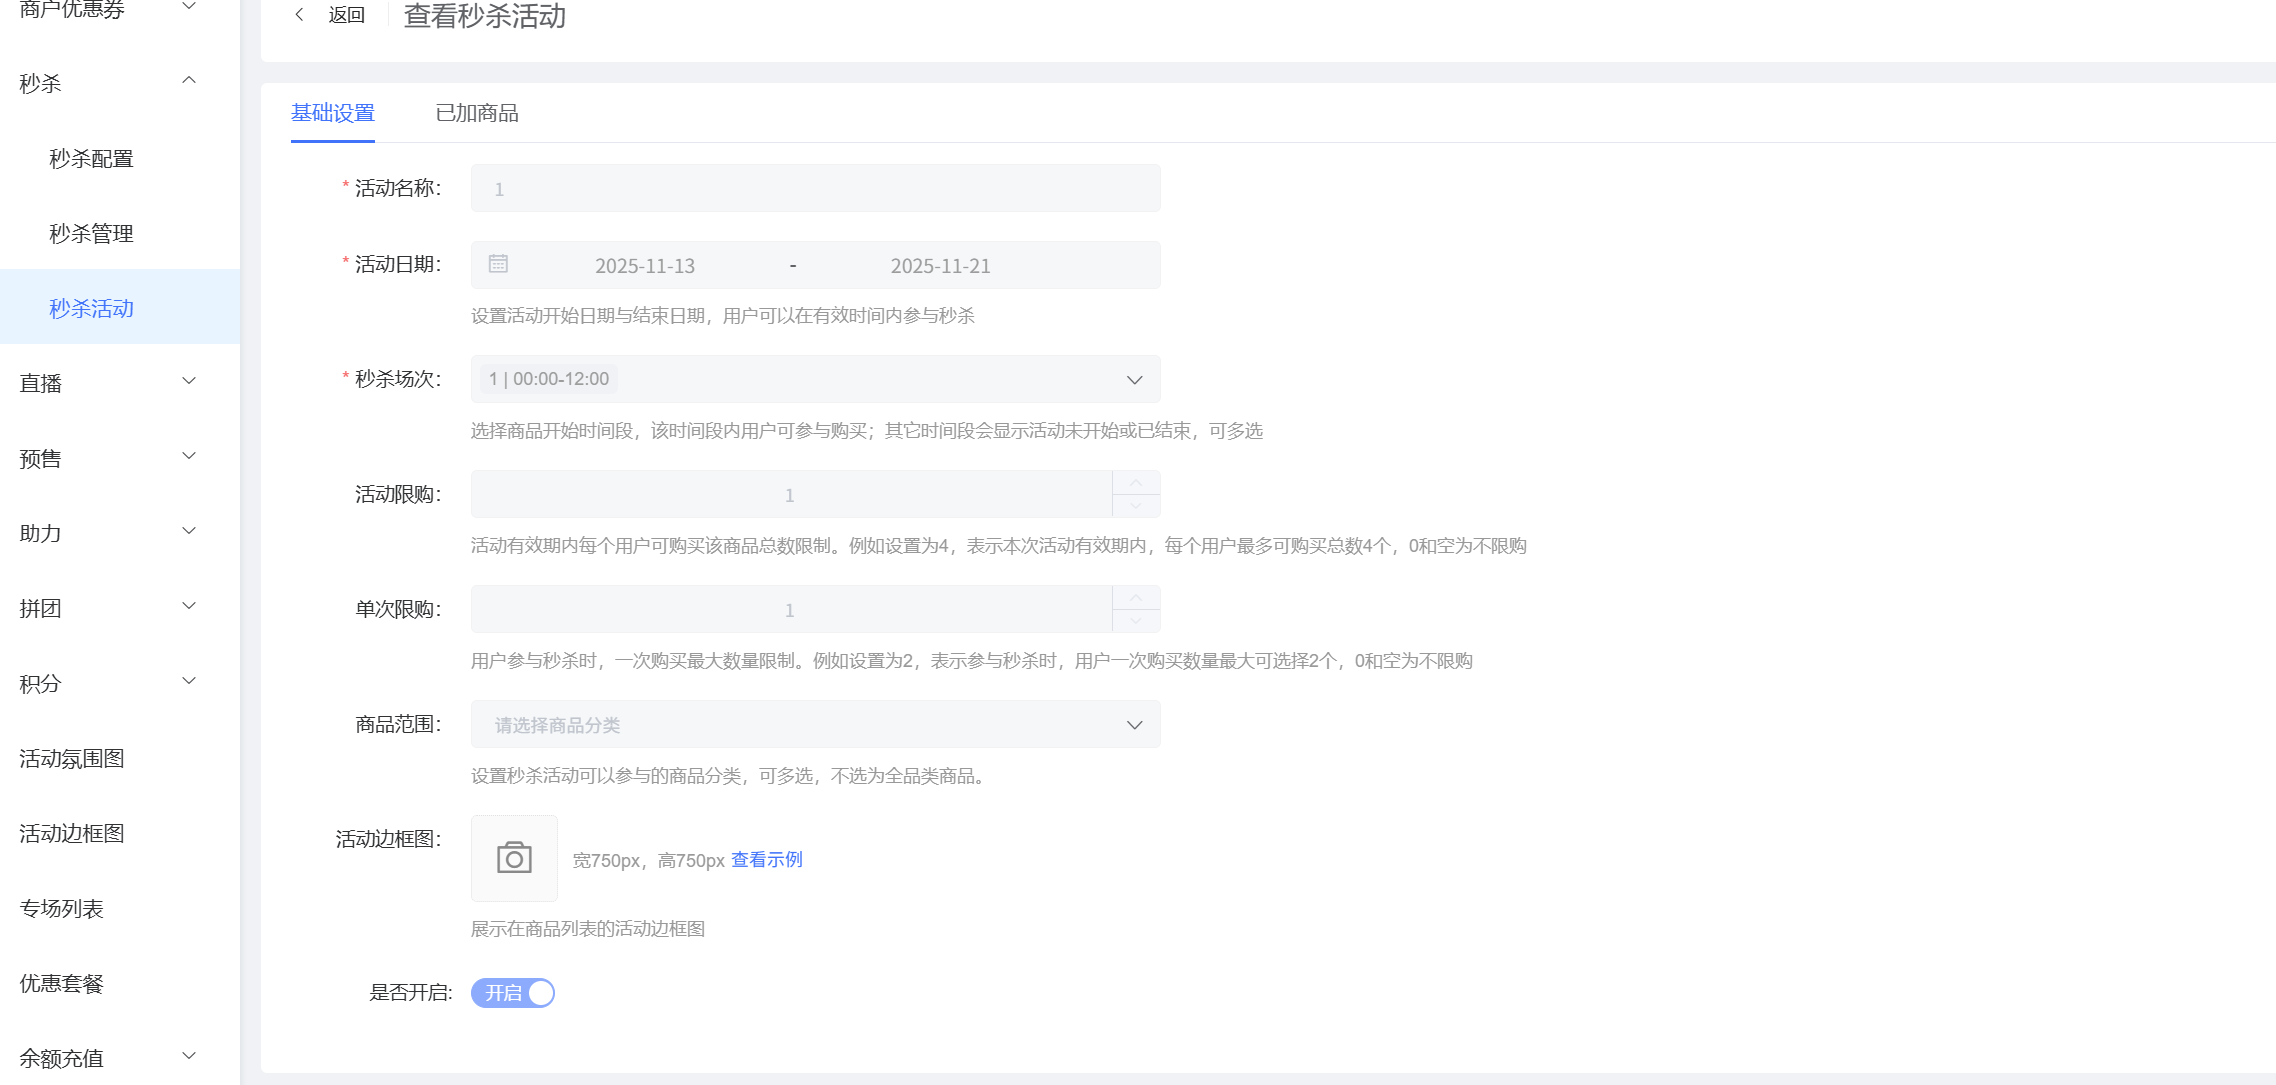Click the 活动名称 input field

click(815, 189)
